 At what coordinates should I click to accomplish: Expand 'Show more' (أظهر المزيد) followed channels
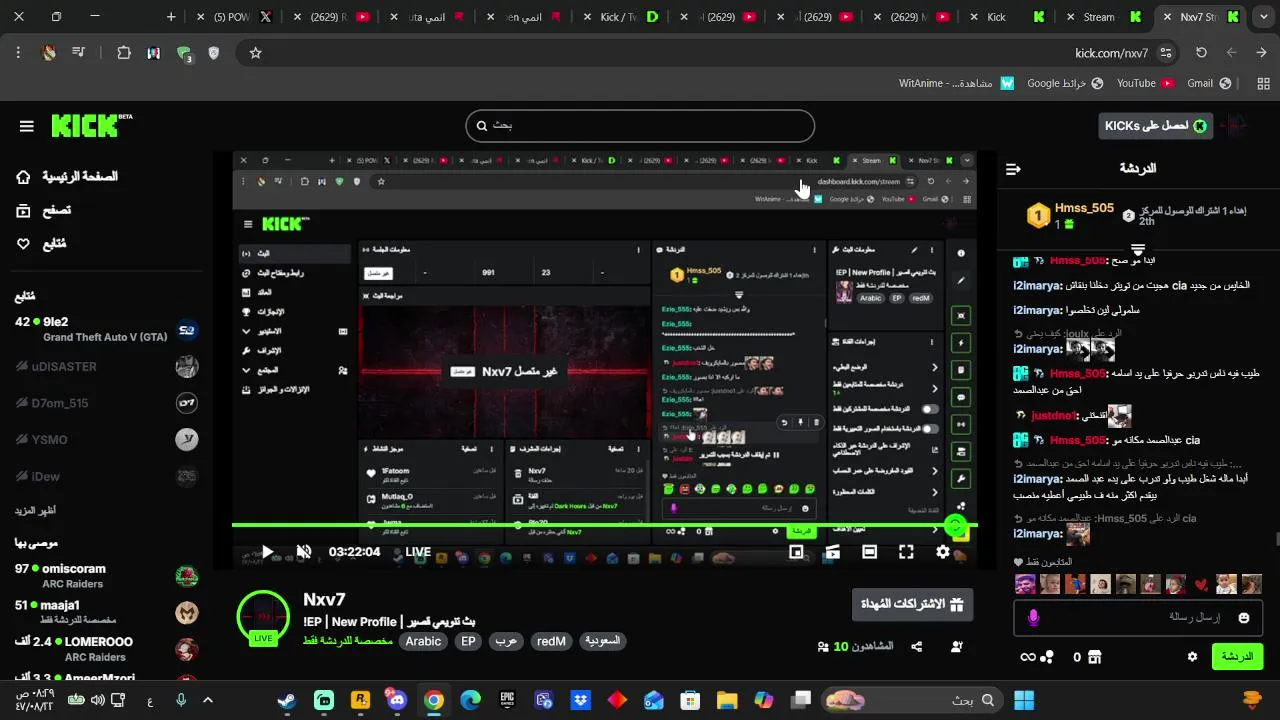pos(35,510)
